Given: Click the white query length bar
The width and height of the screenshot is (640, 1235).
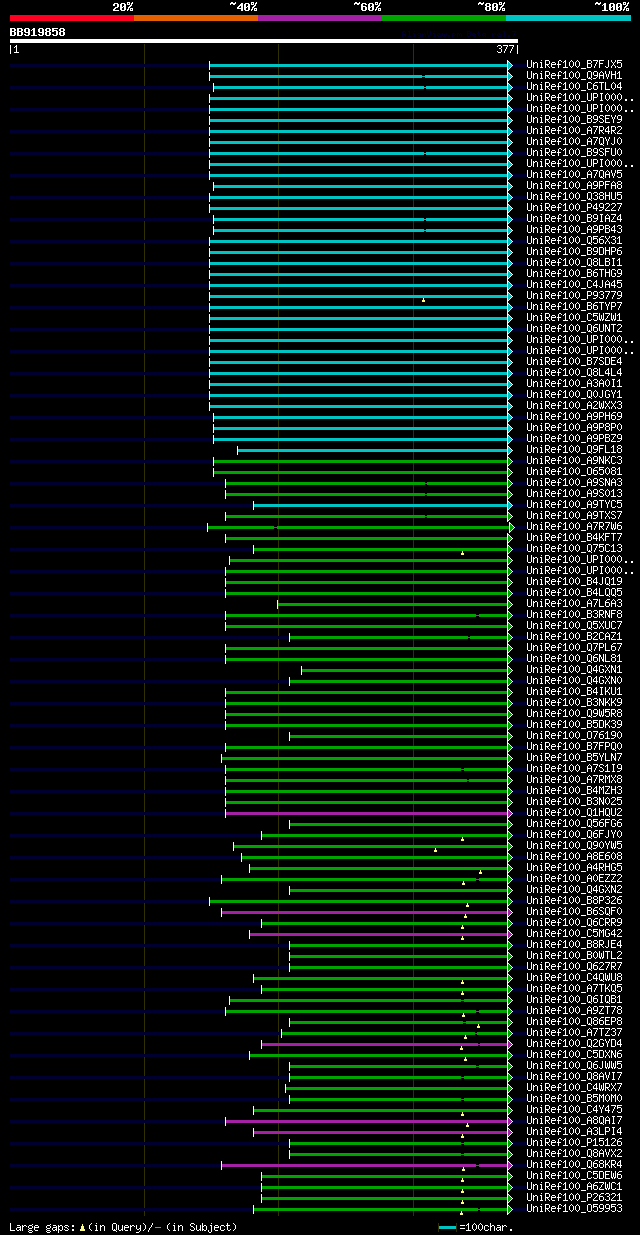Looking at the screenshot, I should click(264, 41).
